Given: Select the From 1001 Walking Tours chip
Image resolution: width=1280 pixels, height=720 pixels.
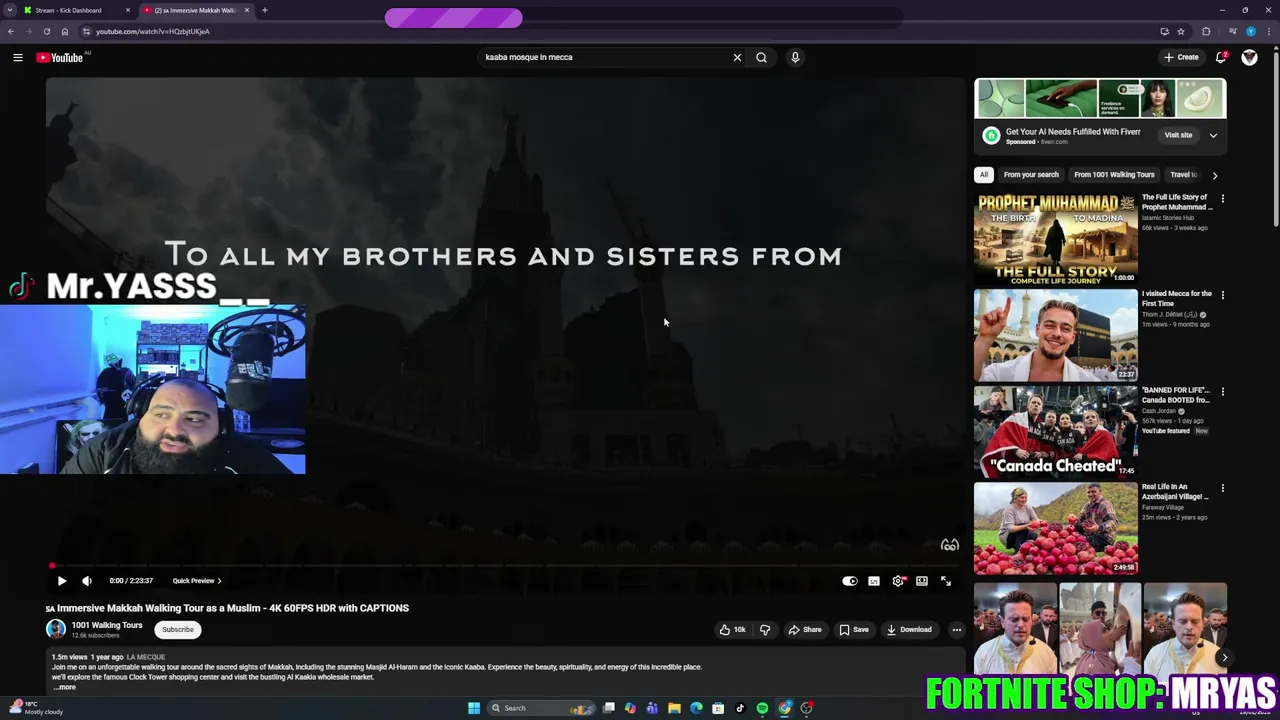Looking at the screenshot, I should pos(1114,175).
